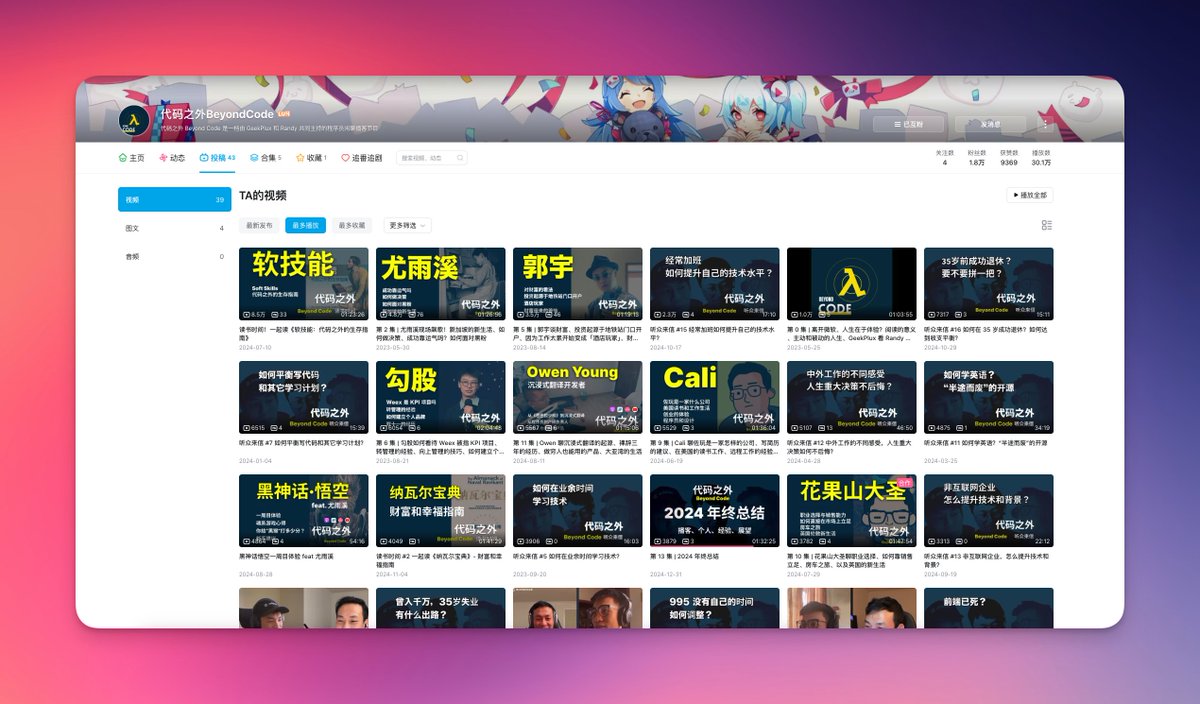The height and width of the screenshot is (704, 1200).
Task: View the 关注数 following count
Action: (x=944, y=158)
